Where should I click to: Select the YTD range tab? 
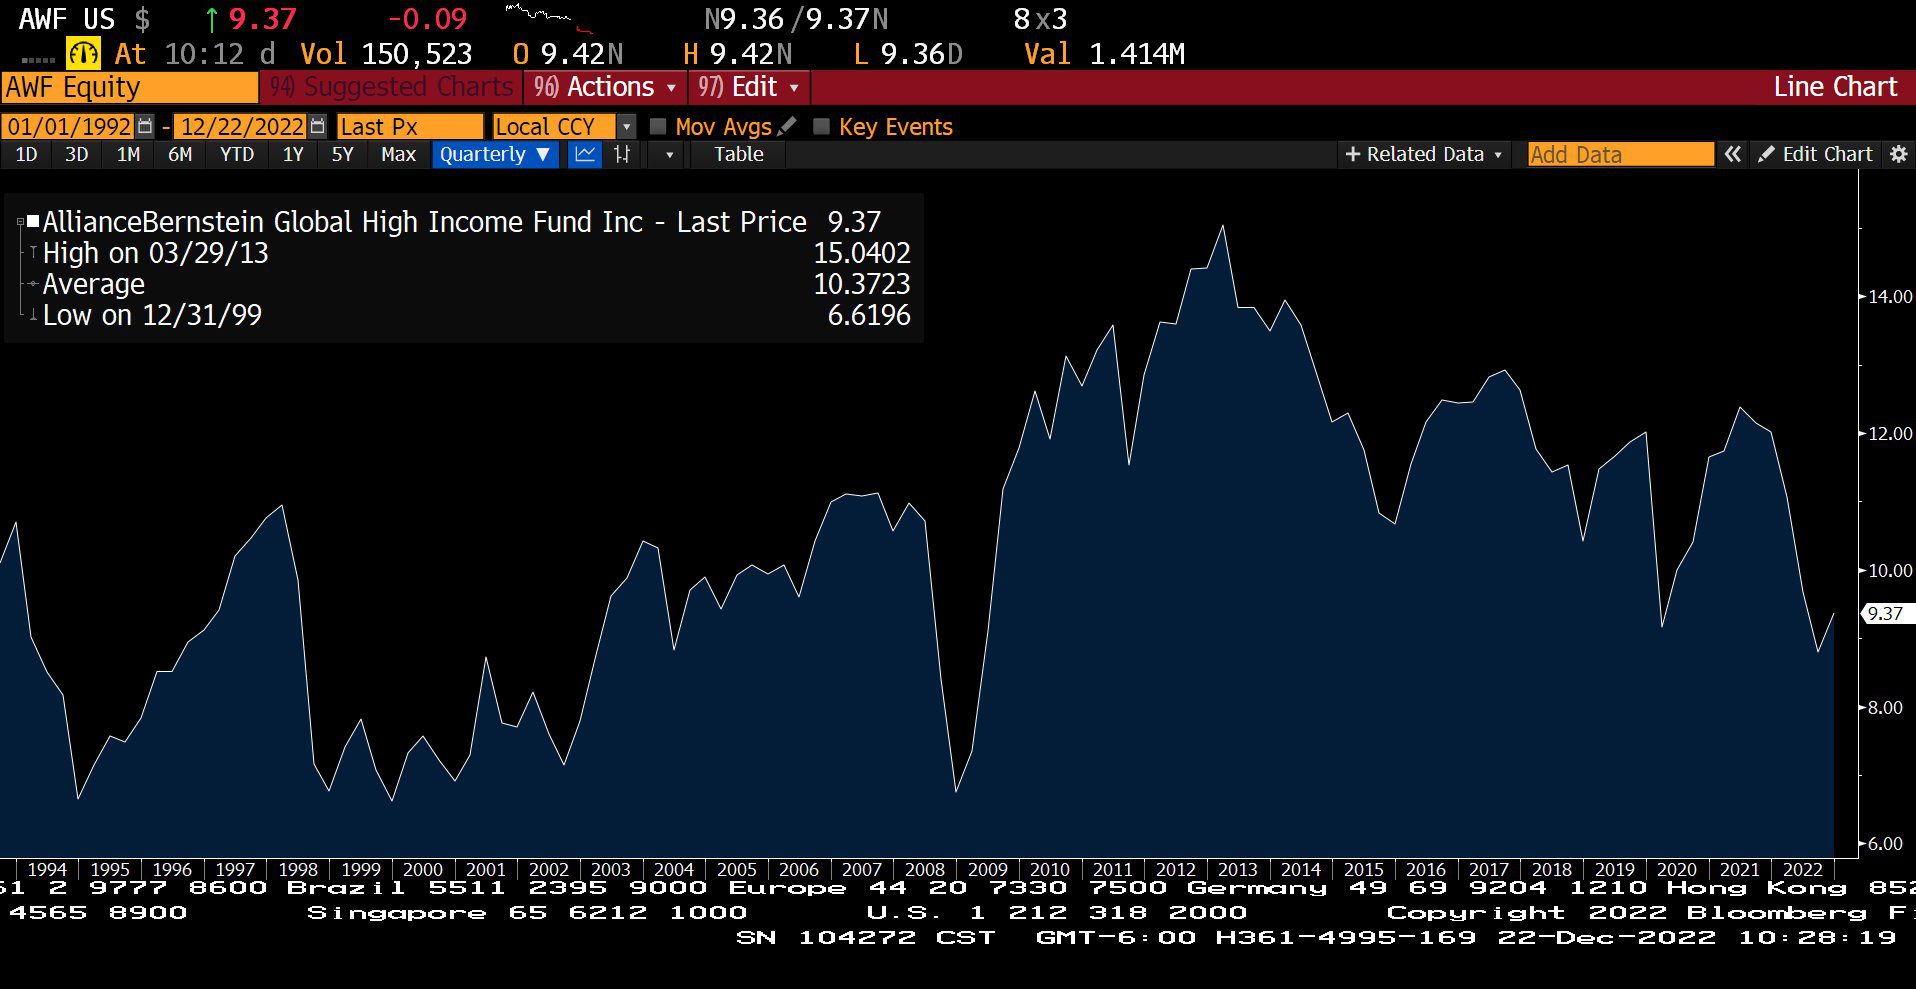tap(237, 154)
